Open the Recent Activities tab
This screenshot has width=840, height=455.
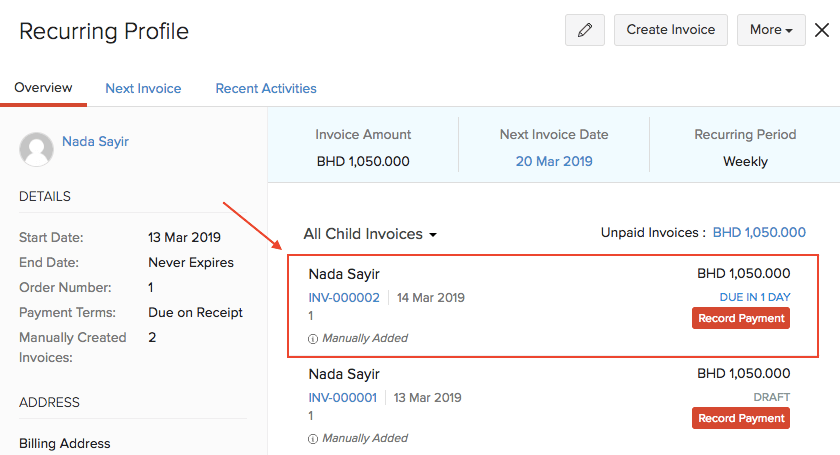click(x=266, y=88)
